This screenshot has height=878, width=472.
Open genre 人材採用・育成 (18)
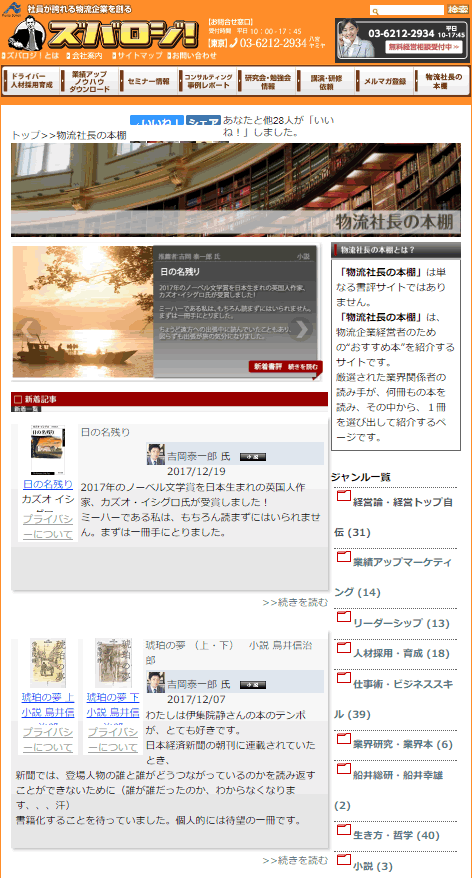[401, 653]
